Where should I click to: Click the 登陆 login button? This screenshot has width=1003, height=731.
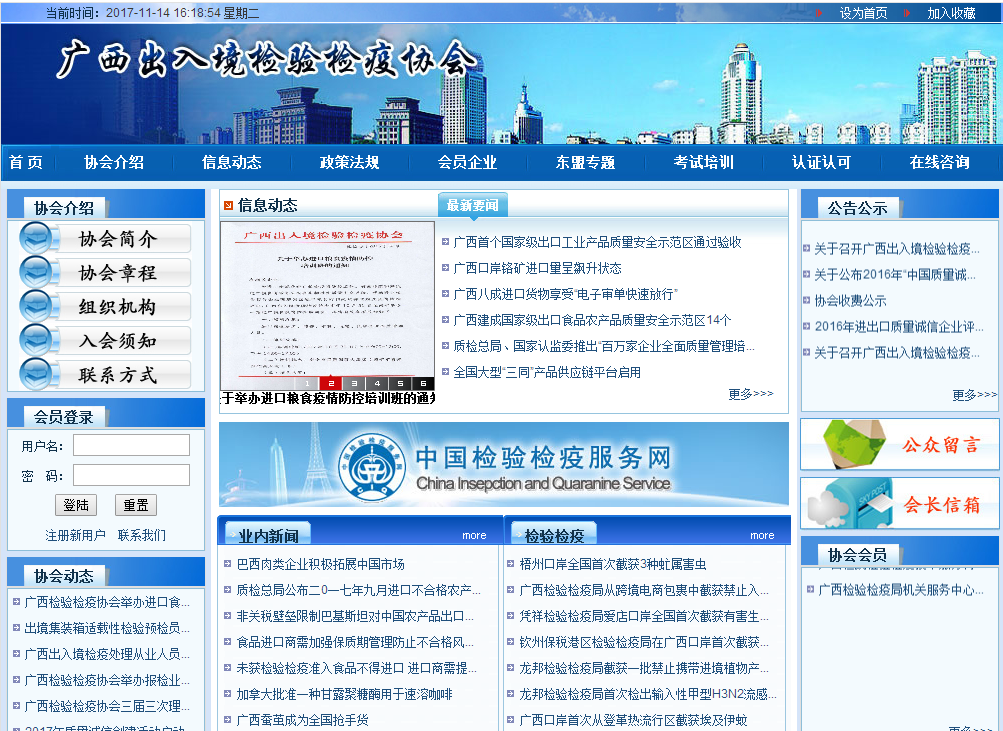pyautogui.click(x=76, y=505)
